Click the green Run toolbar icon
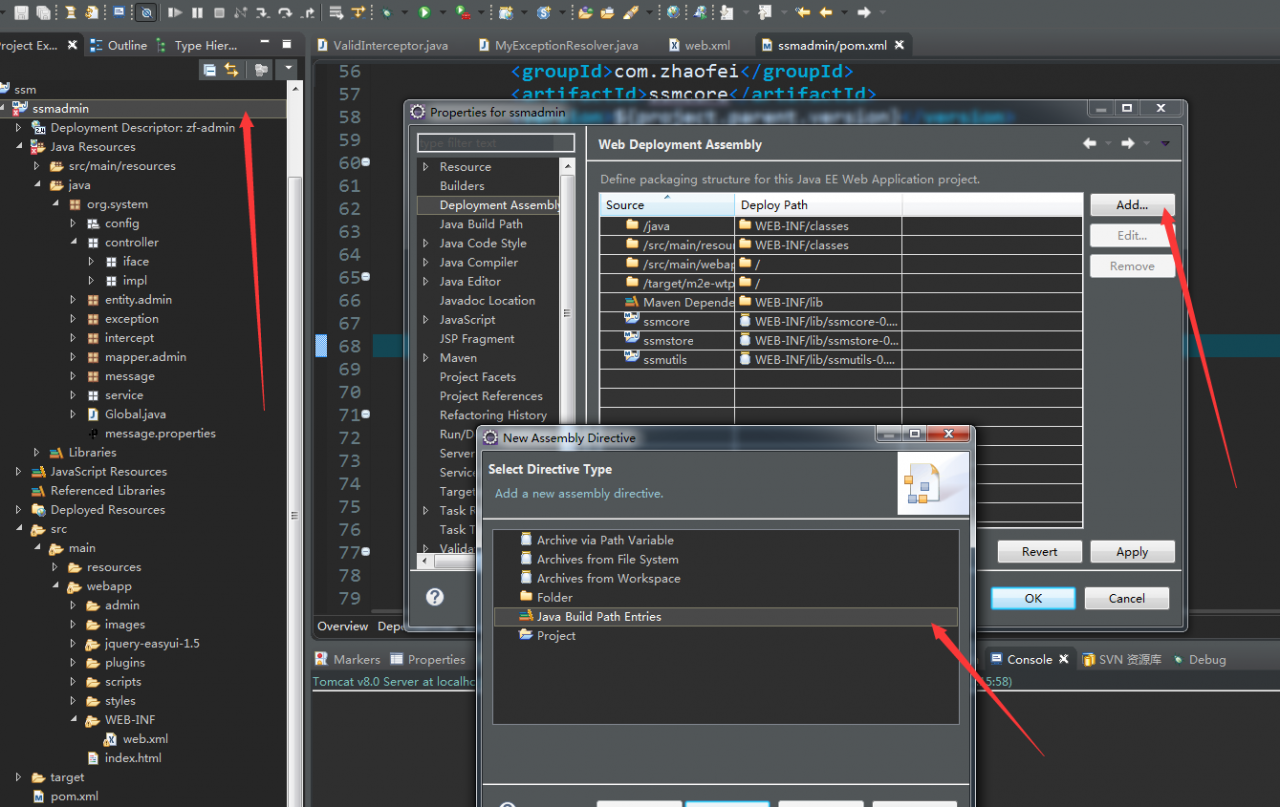 424,13
